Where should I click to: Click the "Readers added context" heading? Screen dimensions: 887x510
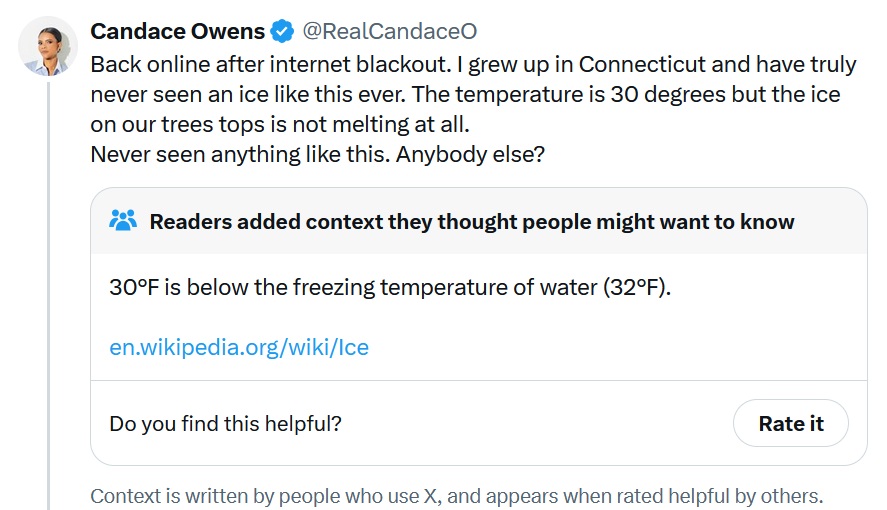coord(471,221)
